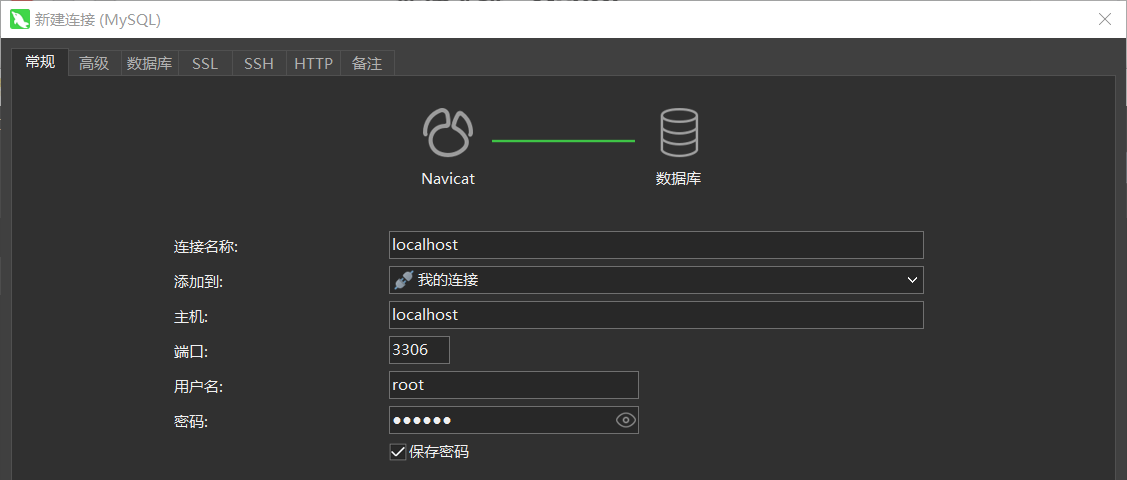
Task: Click the 用户名: label
Action: [x=198, y=387]
